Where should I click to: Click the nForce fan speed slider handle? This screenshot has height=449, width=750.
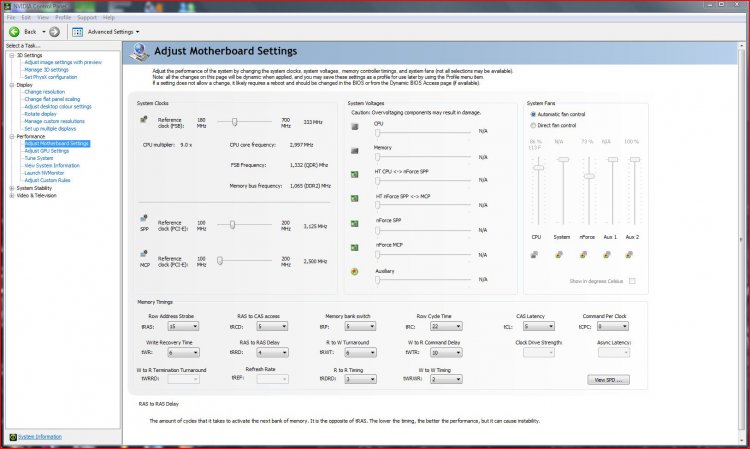click(589, 176)
